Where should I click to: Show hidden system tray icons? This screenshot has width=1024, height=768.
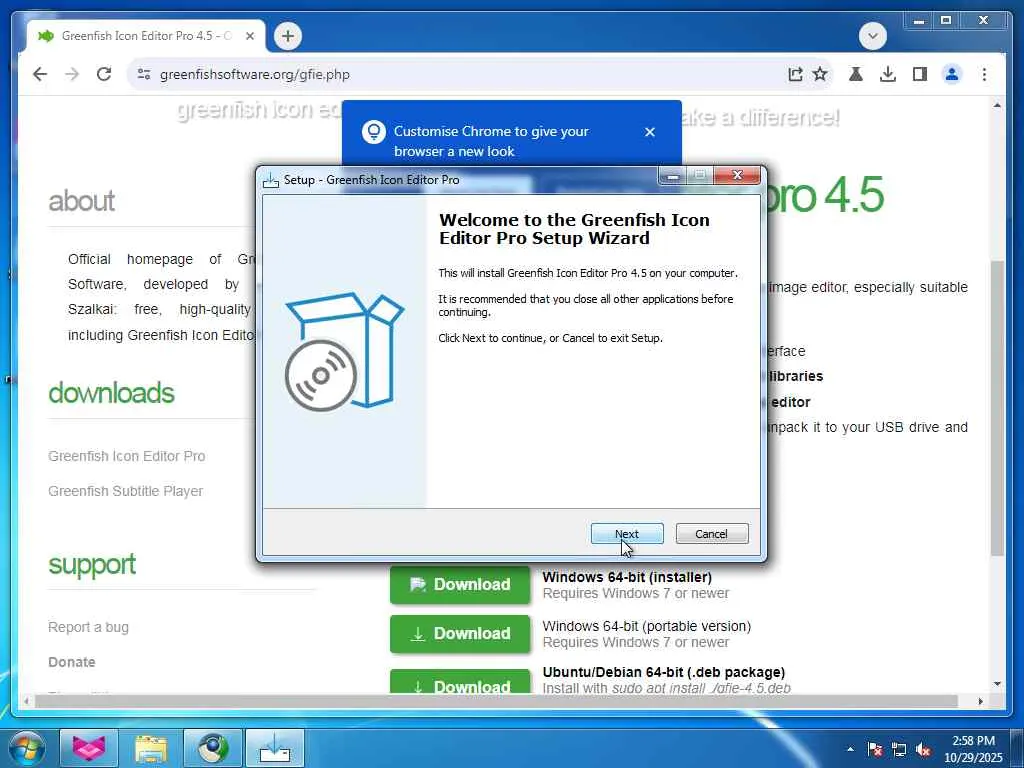(x=850, y=749)
